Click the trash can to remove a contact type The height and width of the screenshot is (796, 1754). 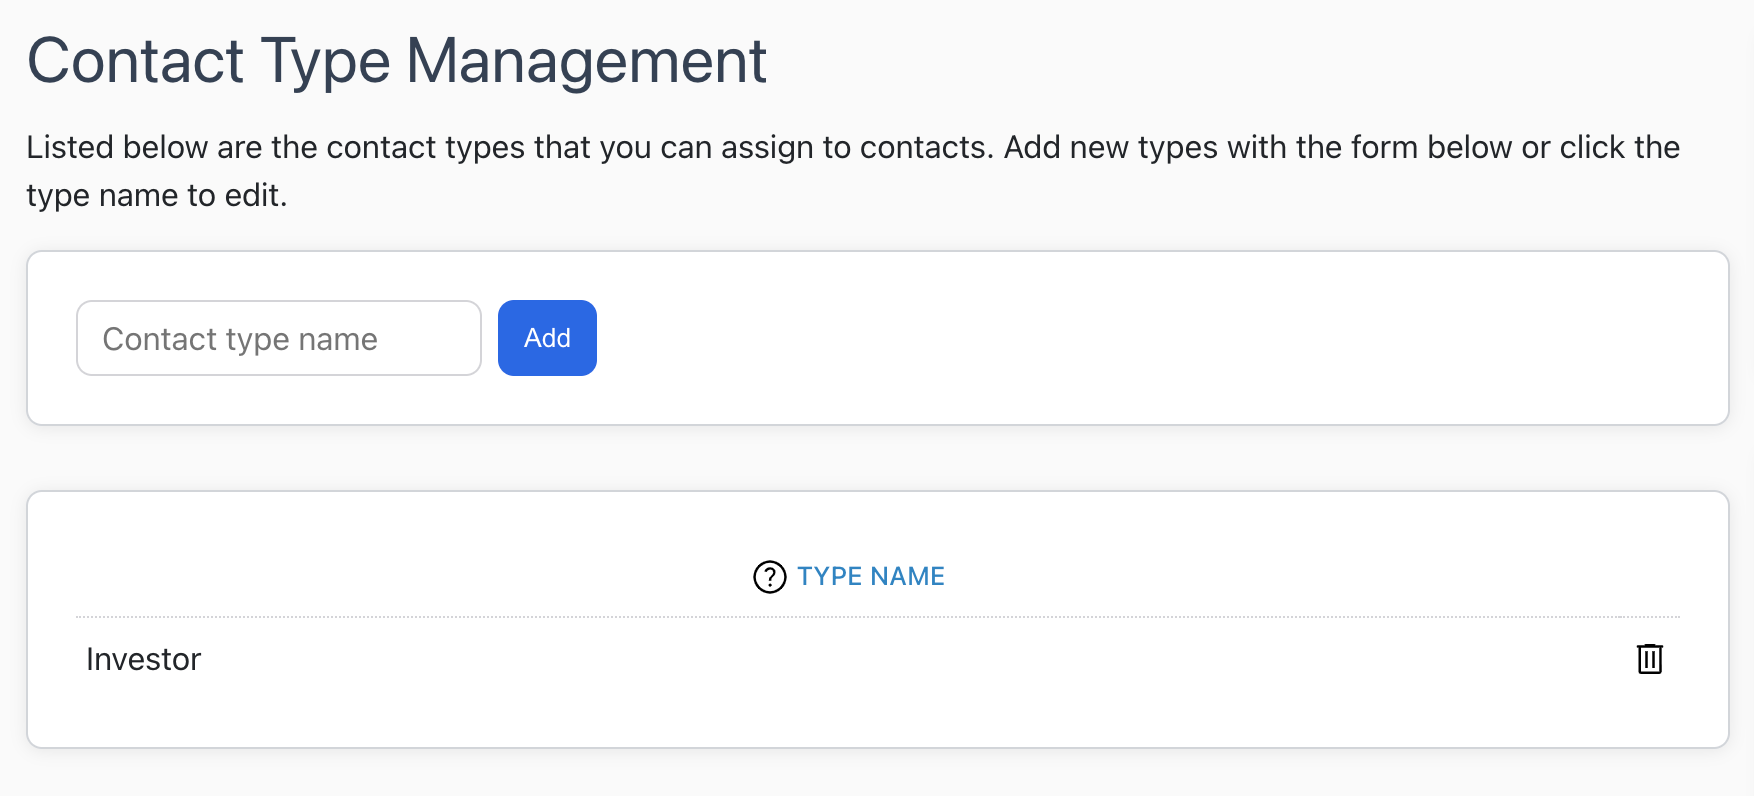pyautogui.click(x=1649, y=659)
